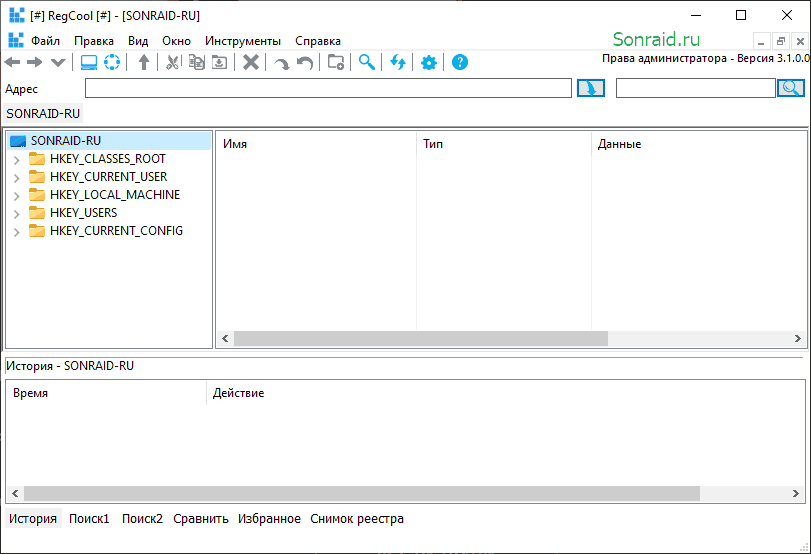Open the Инструменты menu

pos(243,41)
